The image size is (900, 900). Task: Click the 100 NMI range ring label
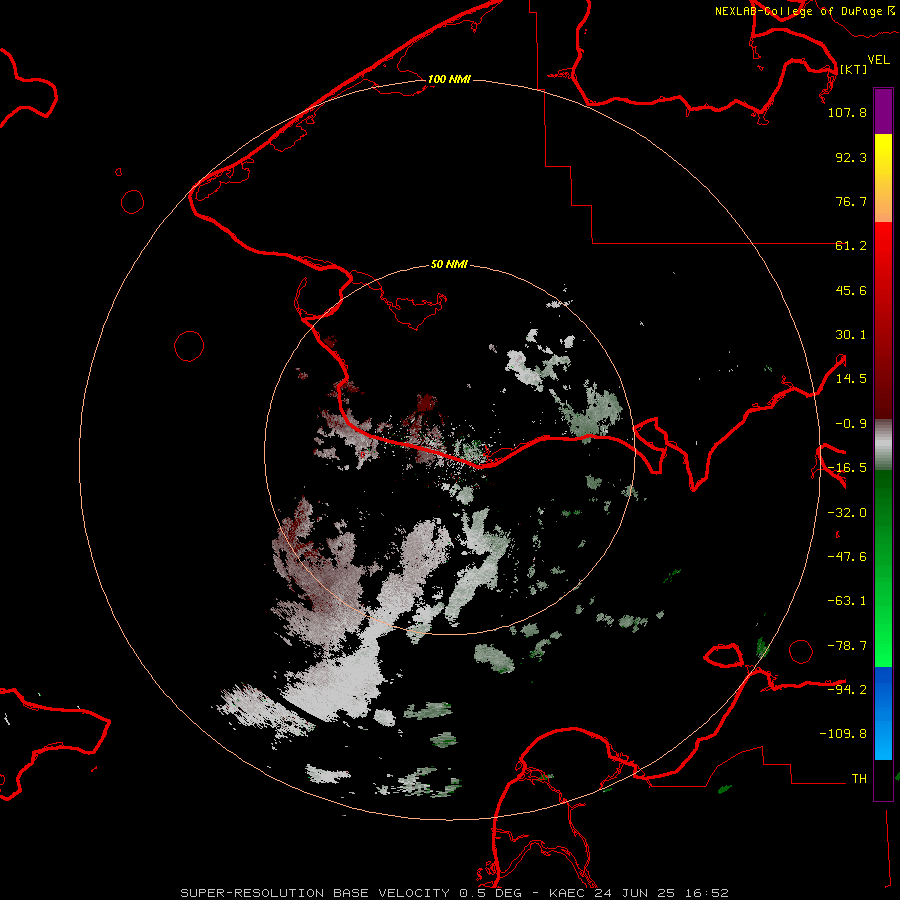click(449, 79)
